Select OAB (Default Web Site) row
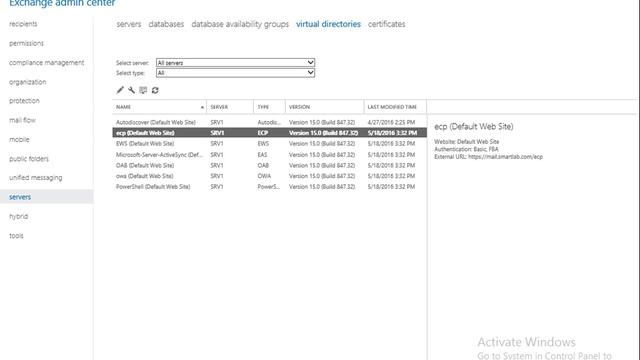640x360 pixels. (269, 165)
